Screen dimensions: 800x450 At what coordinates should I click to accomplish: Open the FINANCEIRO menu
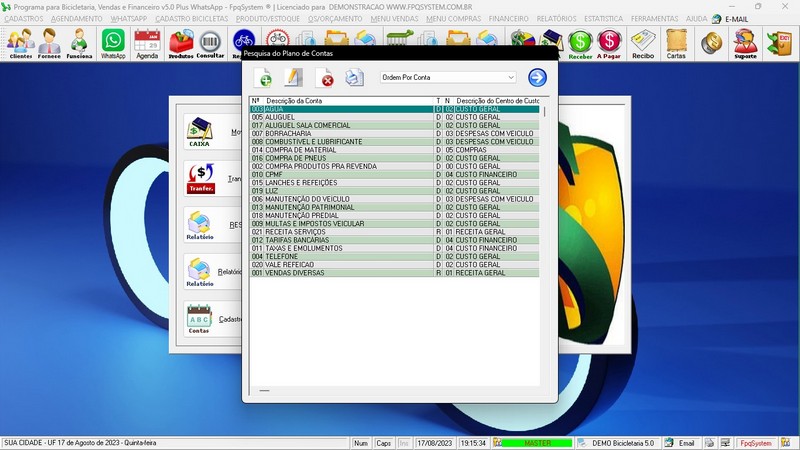508,19
